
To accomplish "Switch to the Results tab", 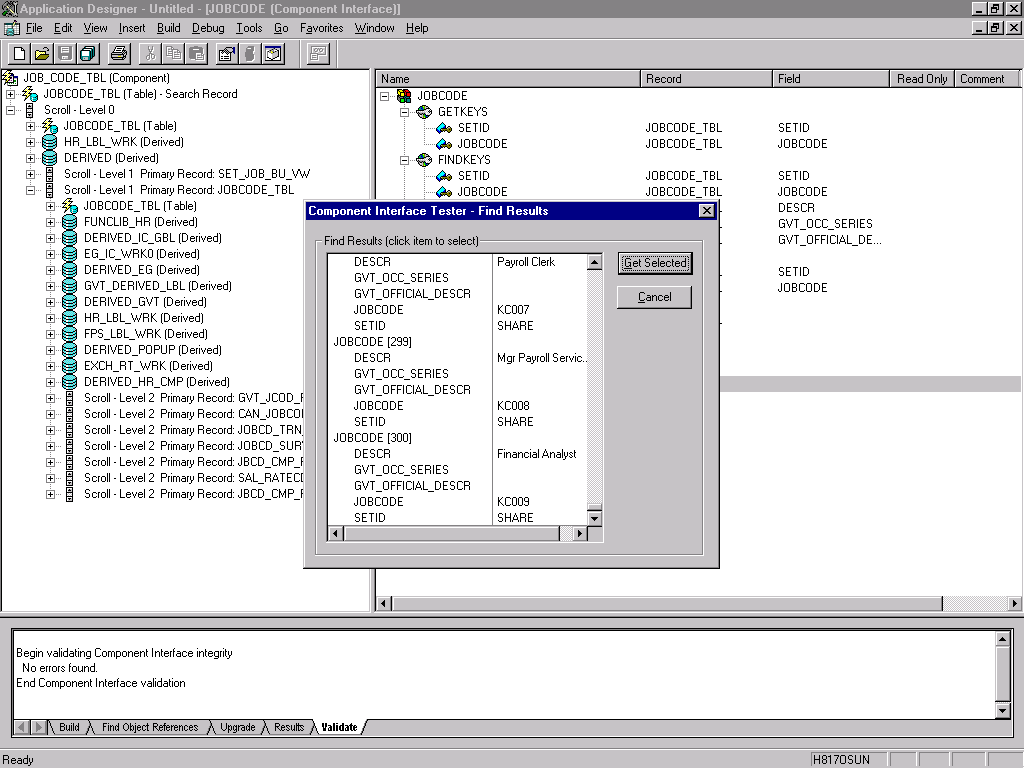I will pyautogui.click(x=288, y=728).
